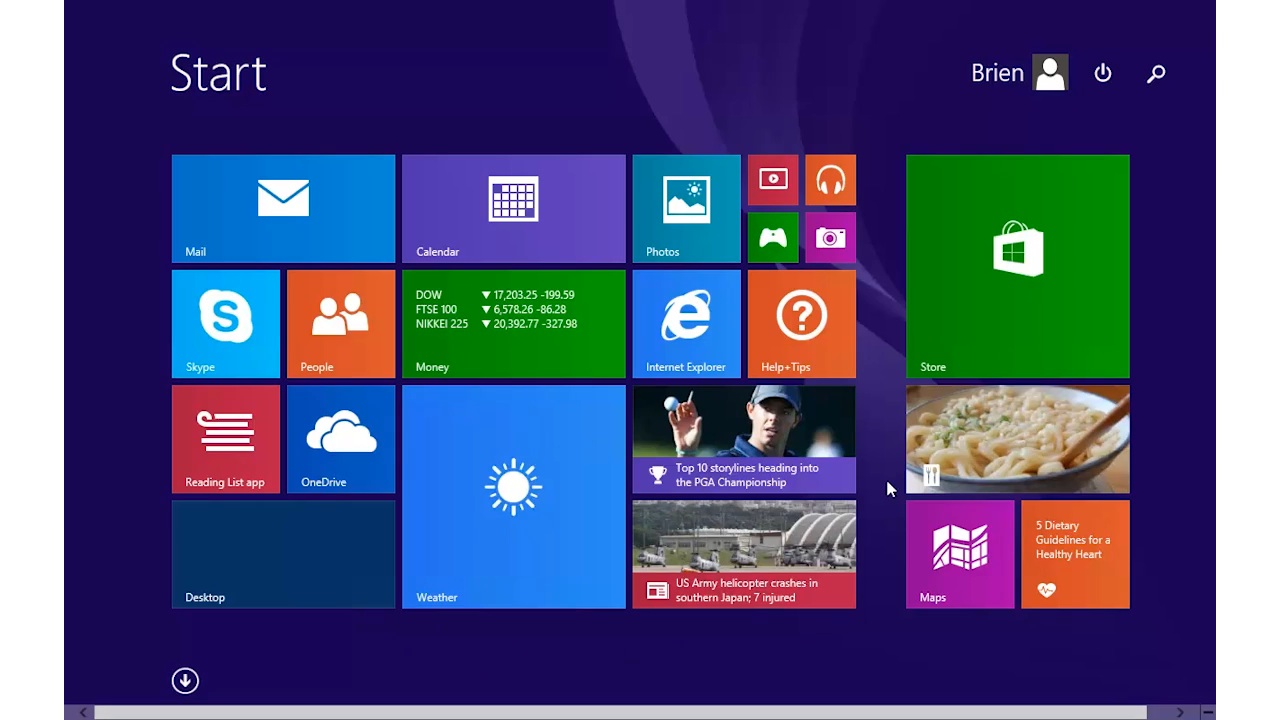Click the horizontal scrollbar left arrow
The height and width of the screenshot is (720, 1280).
(84, 712)
